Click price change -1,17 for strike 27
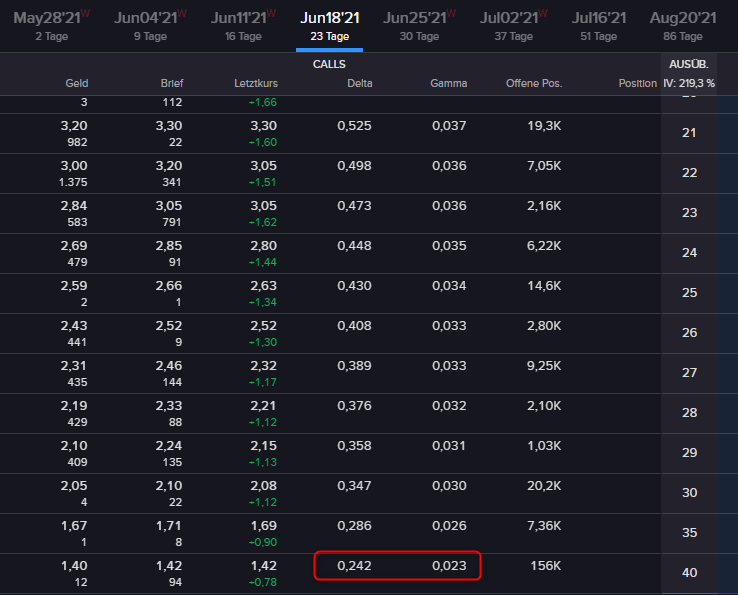Image resolution: width=738 pixels, height=595 pixels. point(263,382)
